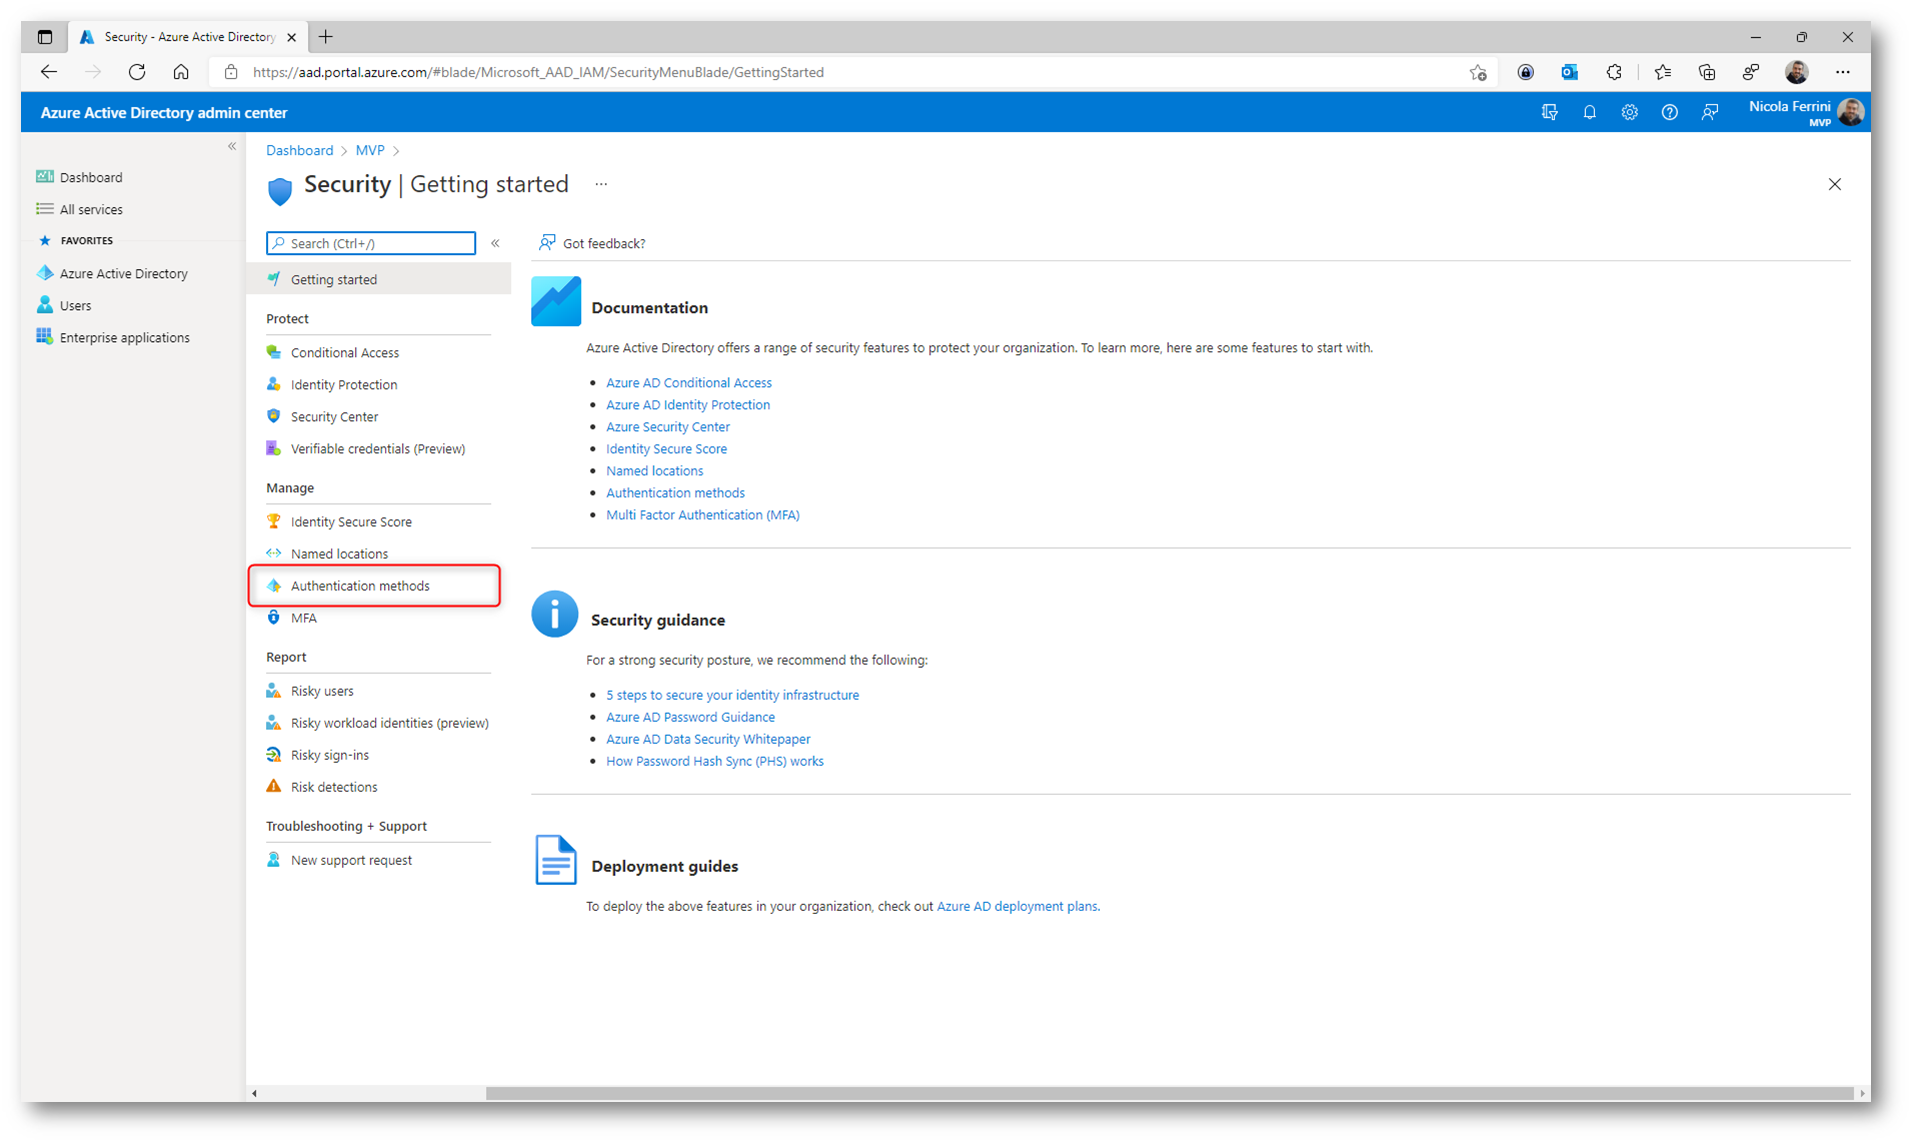Screen dimensions: 1913x1144
Task: Click the browser refresh icon
Action: pyautogui.click(x=137, y=72)
